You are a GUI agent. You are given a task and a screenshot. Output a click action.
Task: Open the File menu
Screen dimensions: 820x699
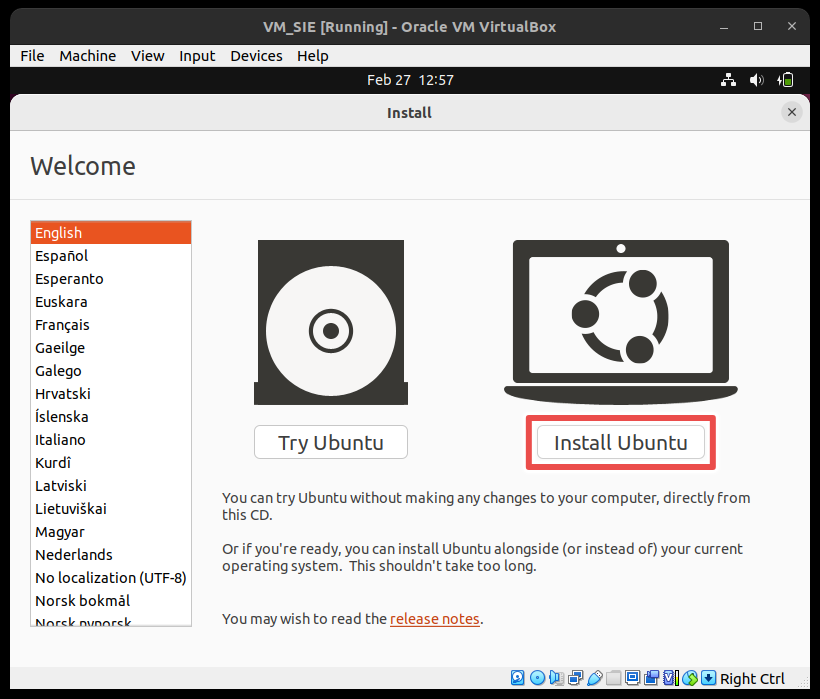(x=32, y=55)
